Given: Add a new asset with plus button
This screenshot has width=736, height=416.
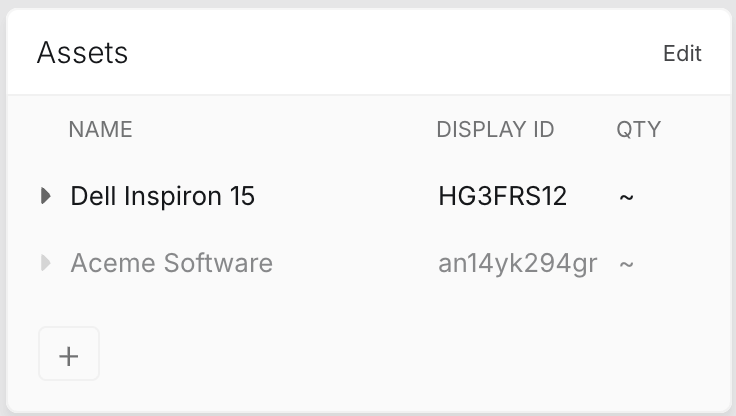Looking at the screenshot, I should pyautogui.click(x=69, y=355).
